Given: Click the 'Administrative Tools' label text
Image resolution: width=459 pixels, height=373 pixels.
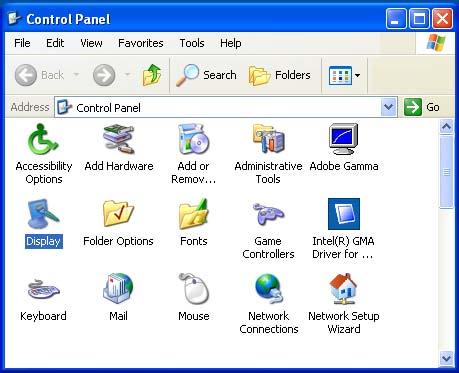Looking at the screenshot, I should 268,172.
